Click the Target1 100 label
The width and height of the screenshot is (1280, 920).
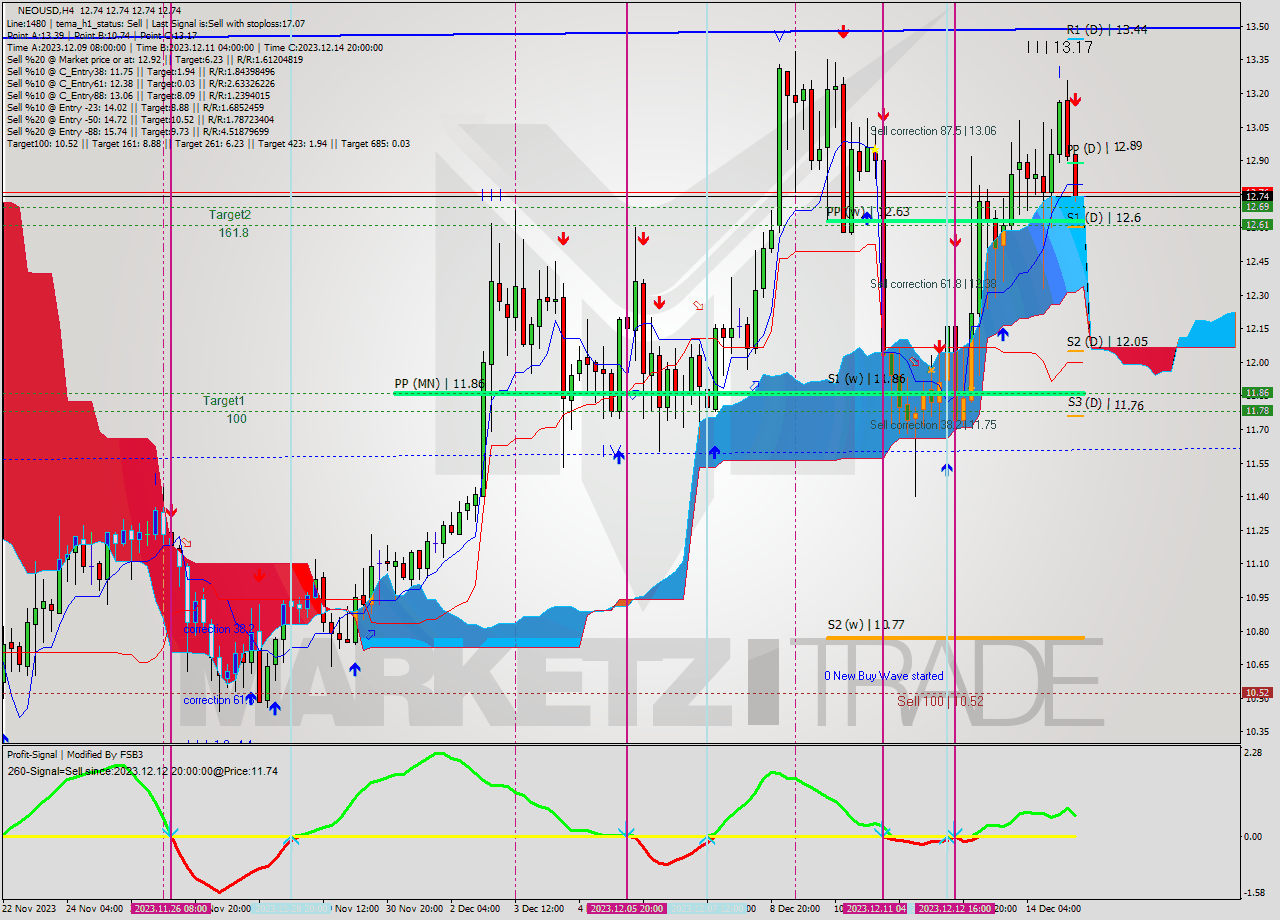coord(224,409)
